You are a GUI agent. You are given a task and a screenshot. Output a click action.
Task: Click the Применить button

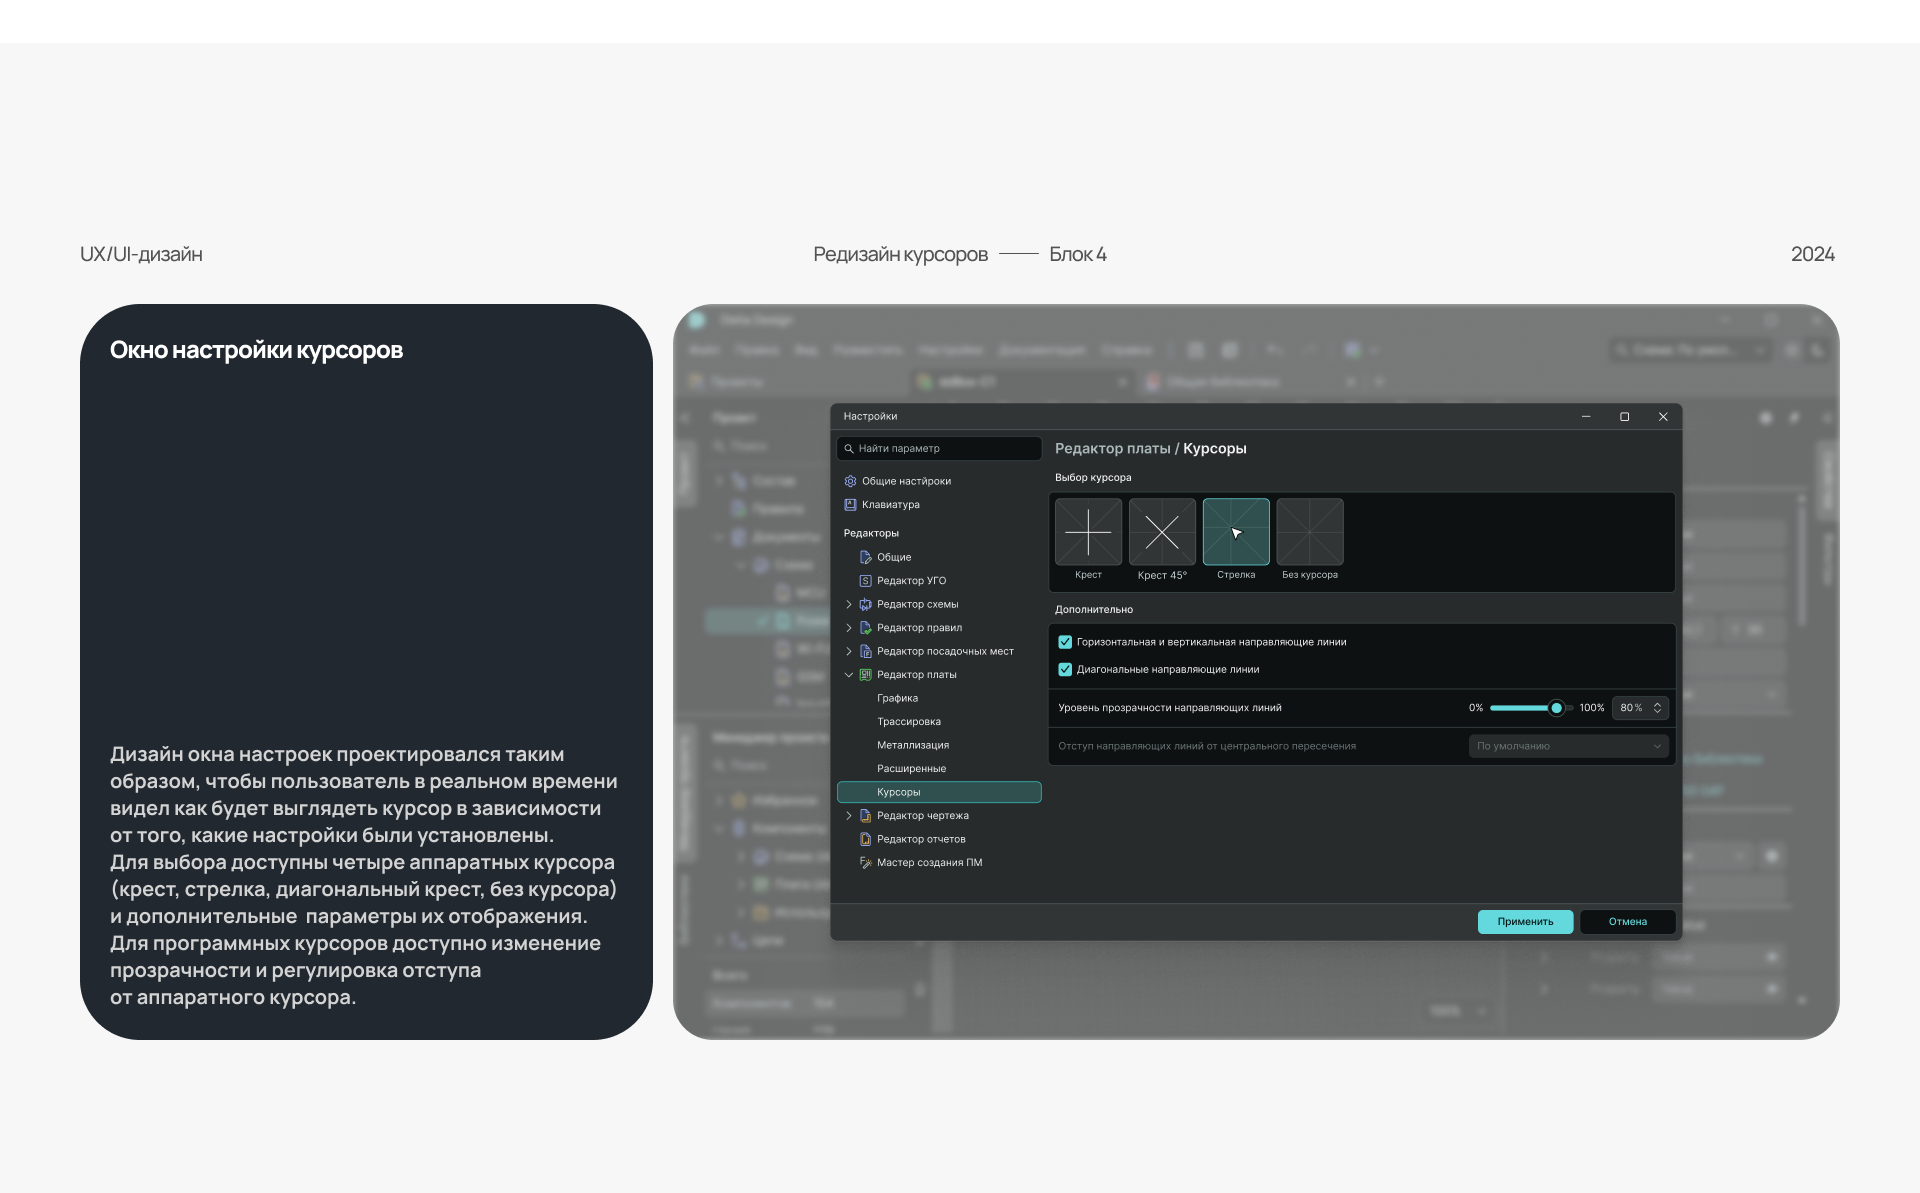pyautogui.click(x=1525, y=922)
